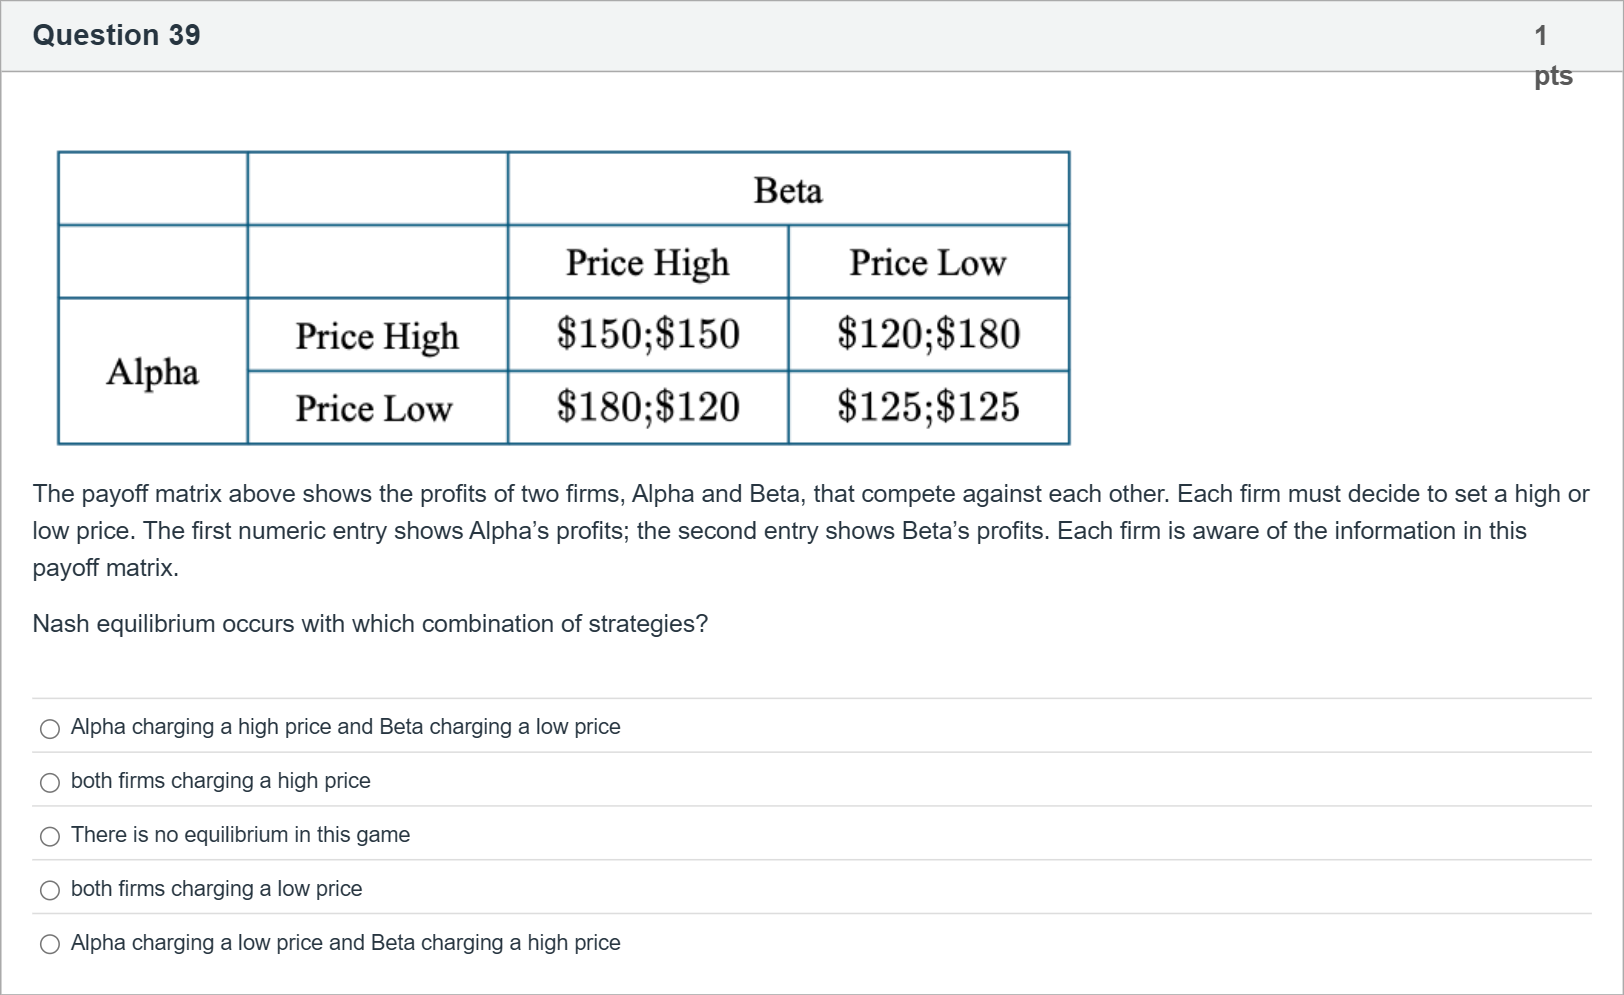
Task: Click the $180;$120 payoff cell
Action: [648, 407]
